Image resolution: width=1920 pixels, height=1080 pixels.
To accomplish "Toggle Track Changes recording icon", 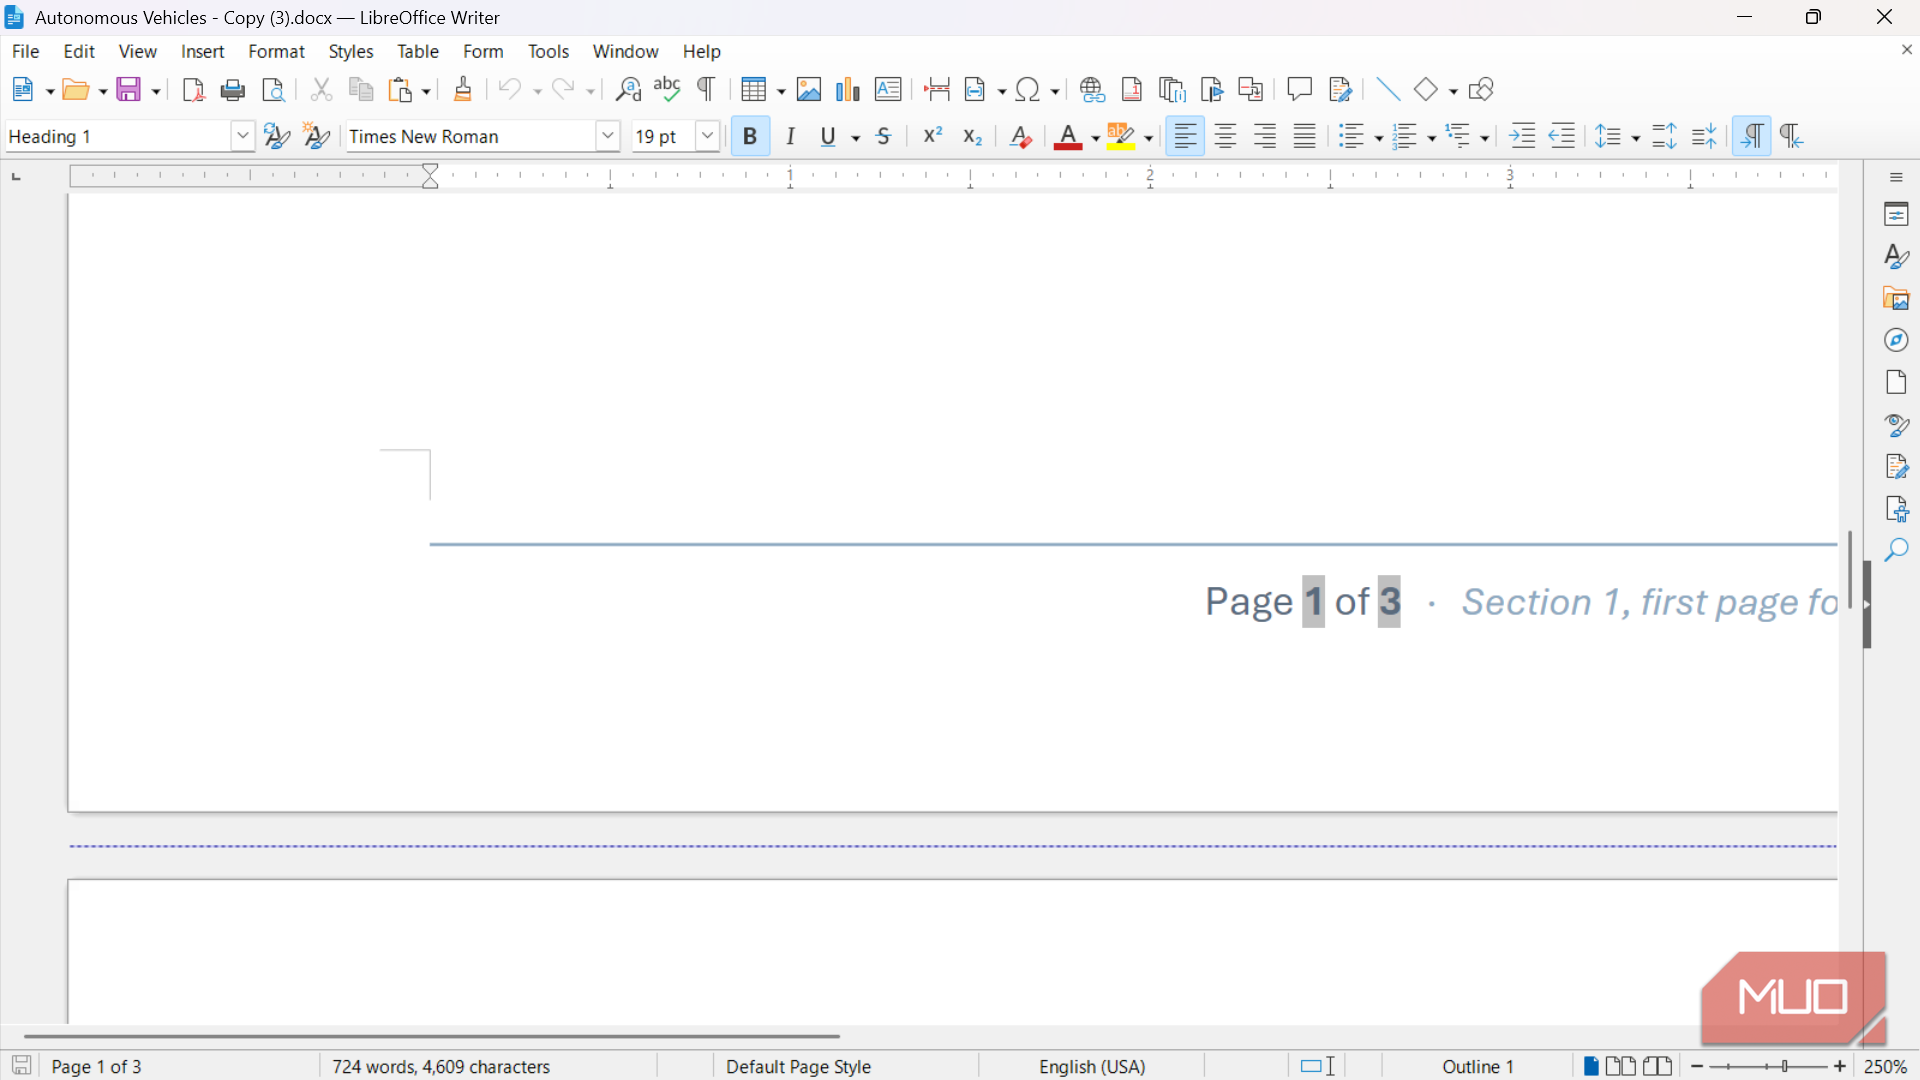I will click(1341, 90).
